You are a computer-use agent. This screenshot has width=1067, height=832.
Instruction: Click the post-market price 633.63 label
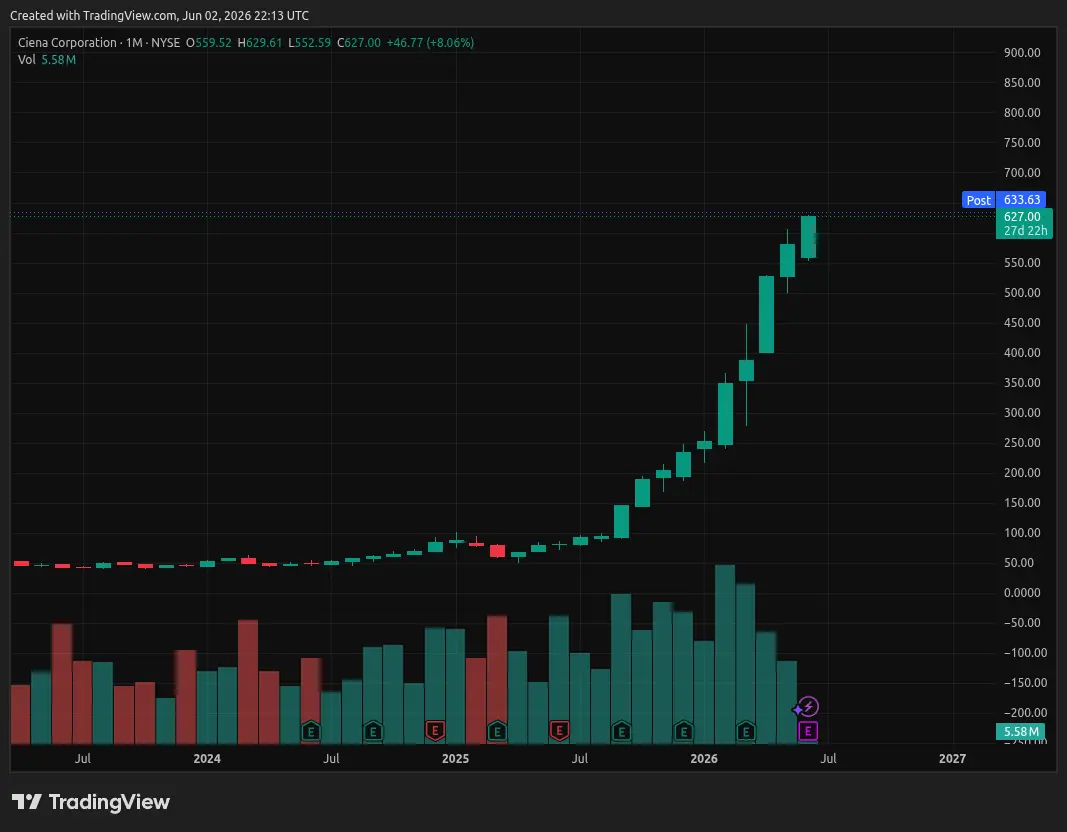1021,200
